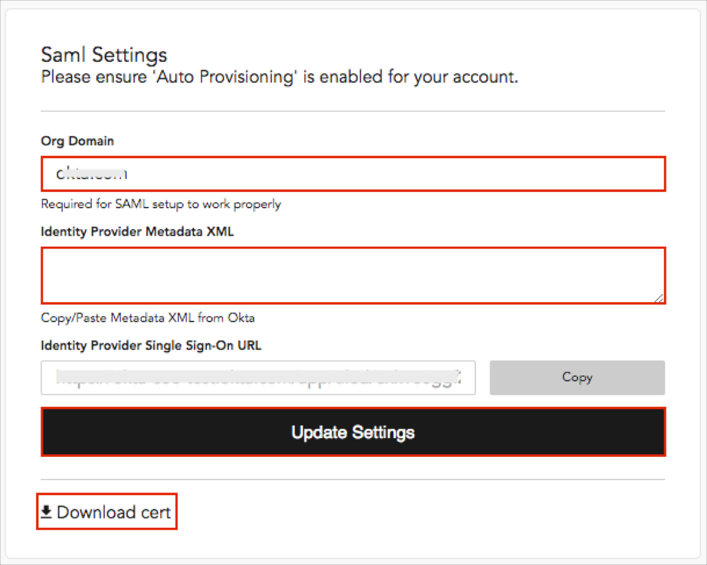Click the Saml Settings heading
The height and width of the screenshot is (565, 707).
point(104,54)
